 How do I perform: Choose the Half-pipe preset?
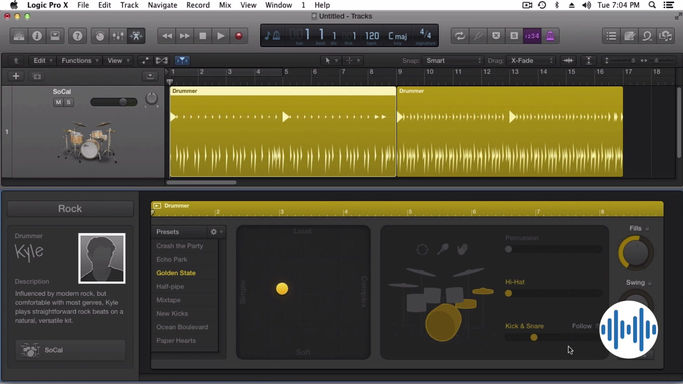pyautogui.click(x=170, y=286)
